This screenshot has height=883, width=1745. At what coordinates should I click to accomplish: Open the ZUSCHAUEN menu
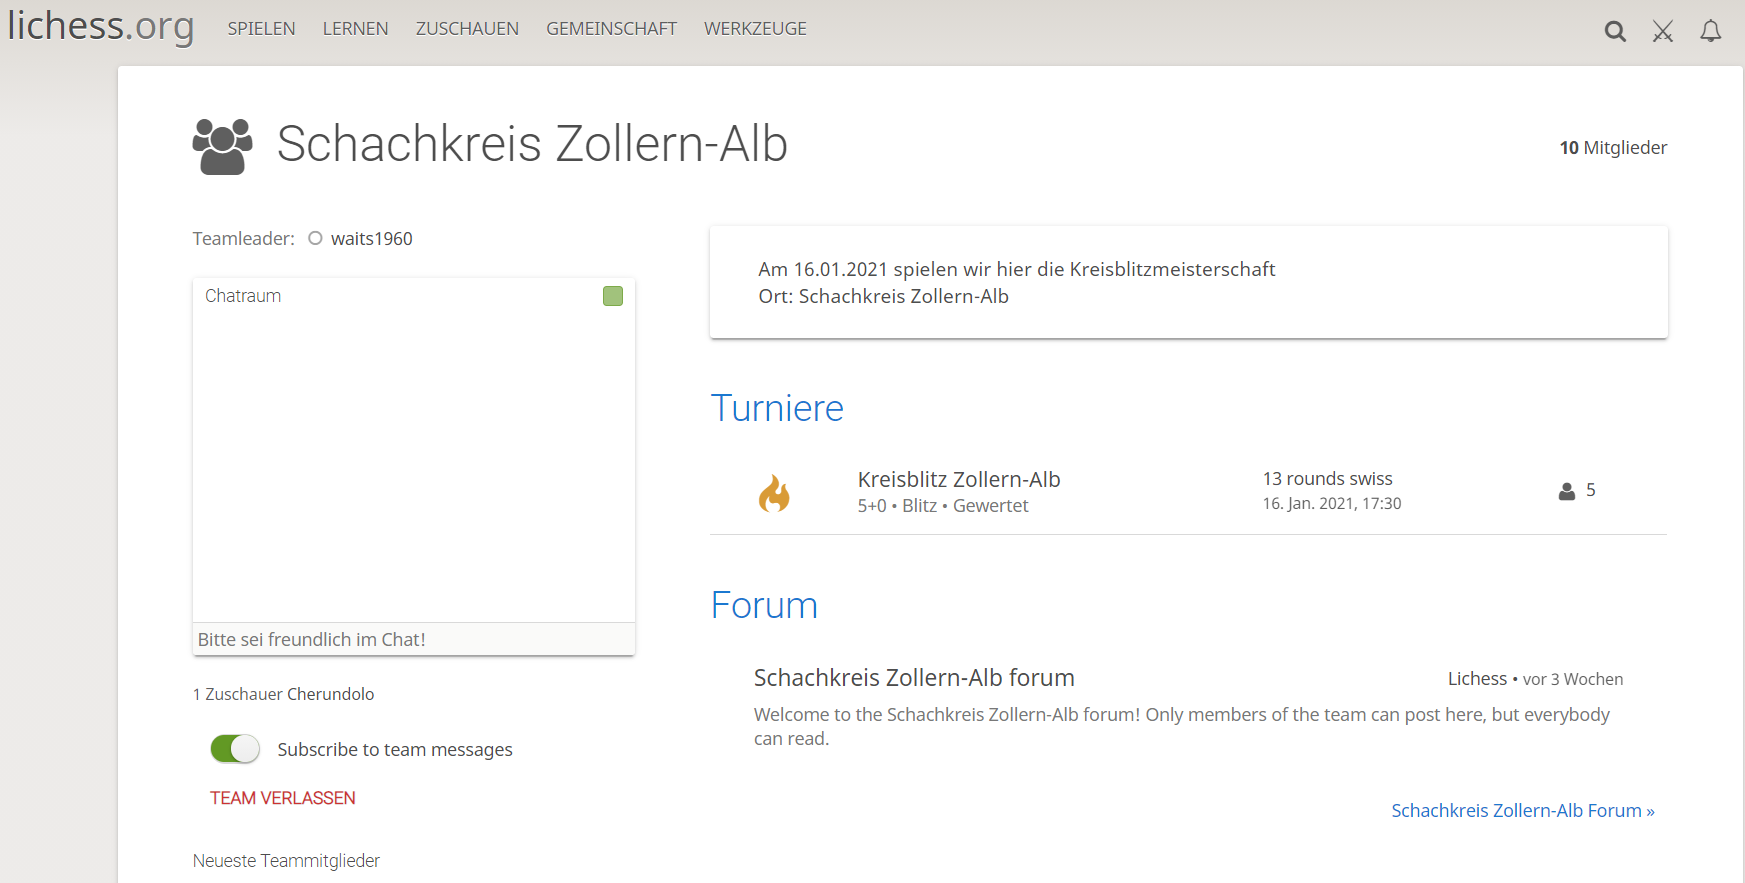click(x=467, y=29)
